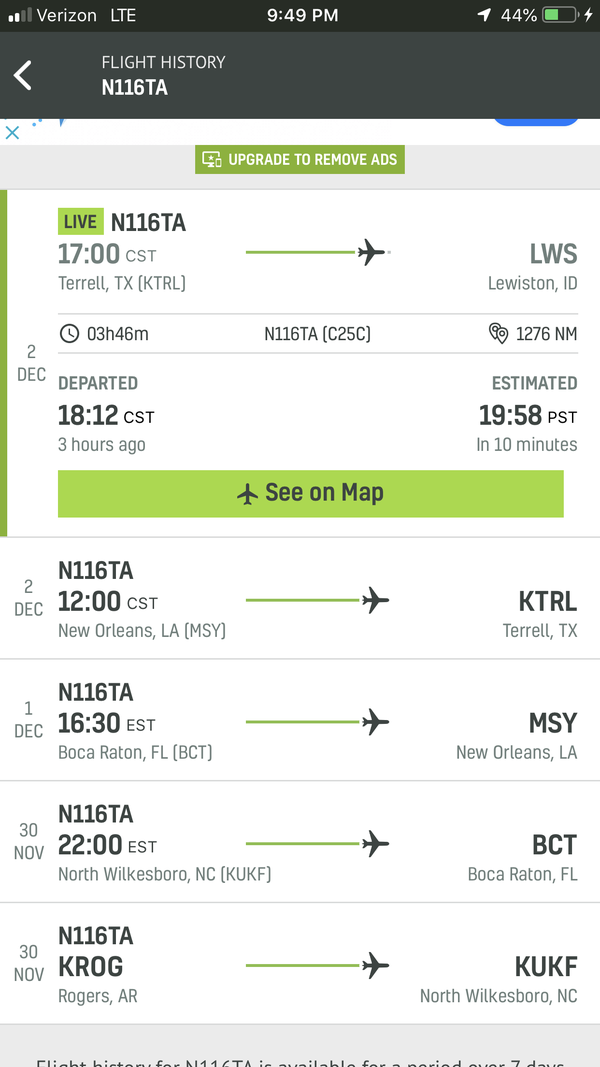Tap airplane icon on KUKF to BCT row
The width and height of the screenshot is (600, 1067).
[375, 844]
